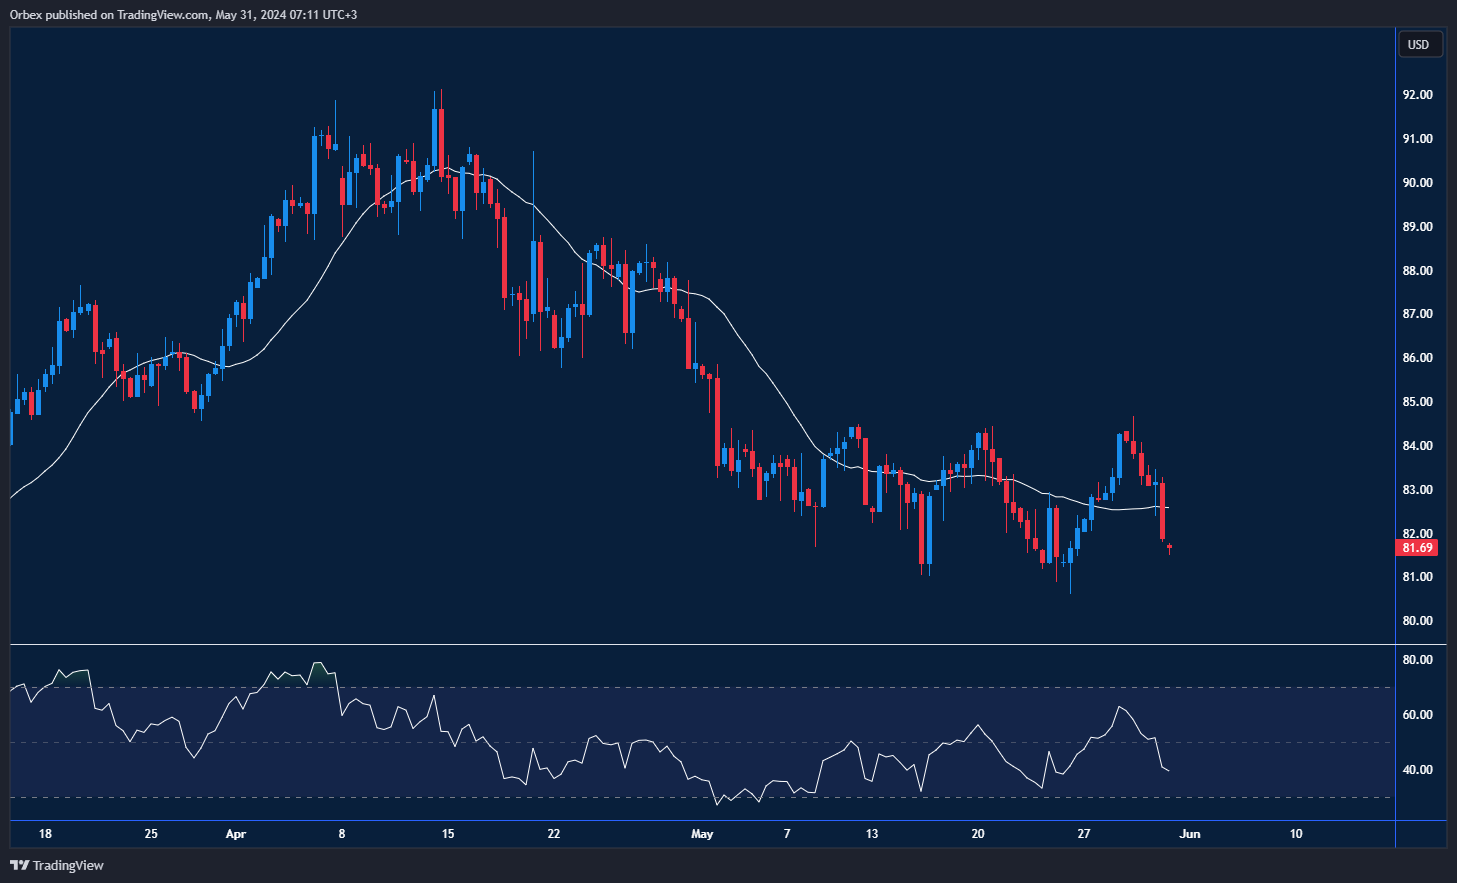Click the 18 date label on time axis
The height and width of the screenshot is (883, 1457).
pyautogui.click(x=45, y=834)
